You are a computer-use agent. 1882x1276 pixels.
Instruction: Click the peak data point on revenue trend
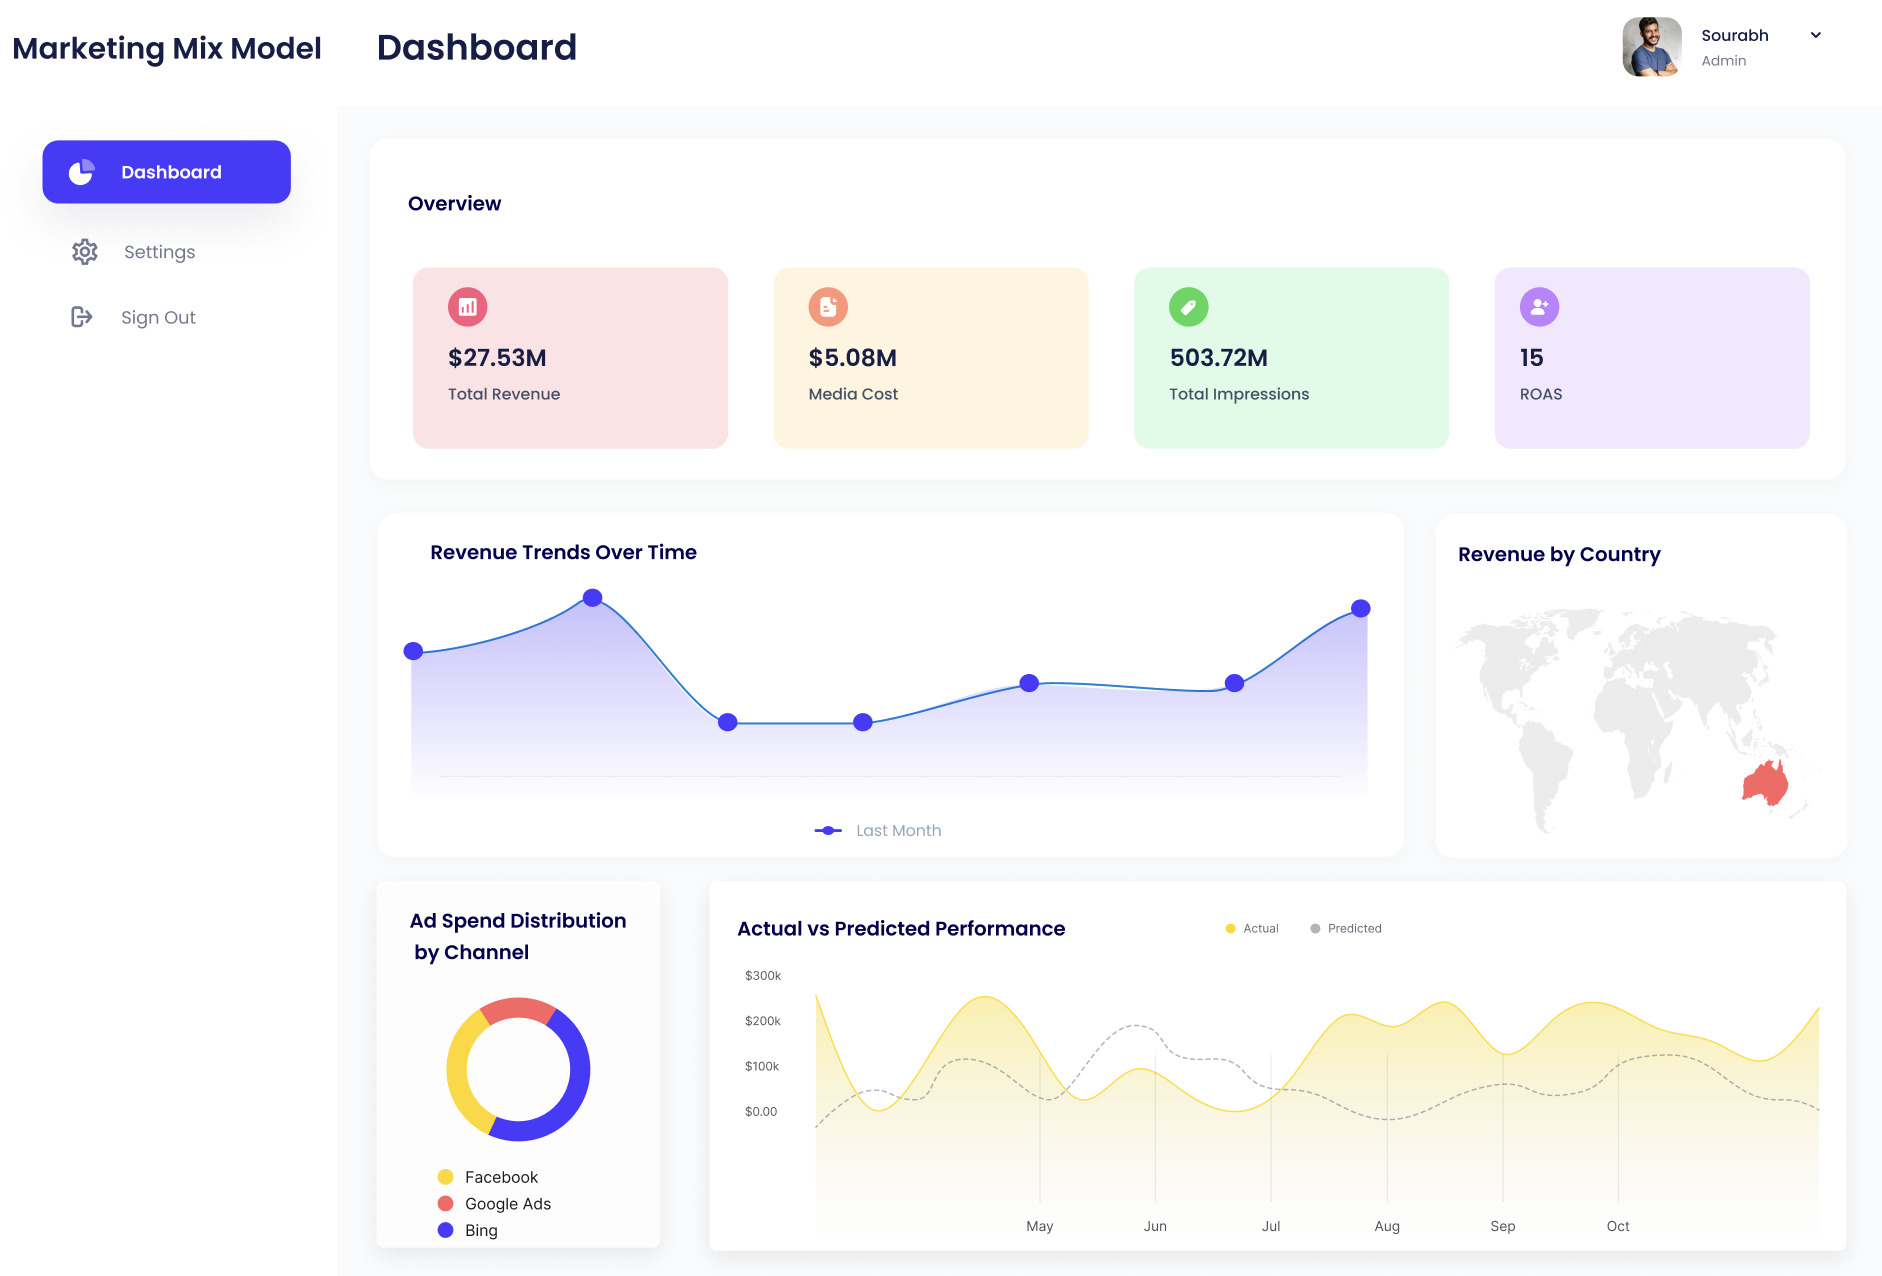(x=592, y=598)
